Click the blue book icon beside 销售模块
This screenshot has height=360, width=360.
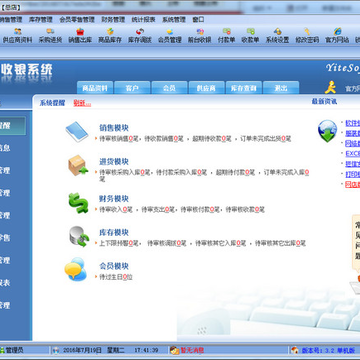77,132
